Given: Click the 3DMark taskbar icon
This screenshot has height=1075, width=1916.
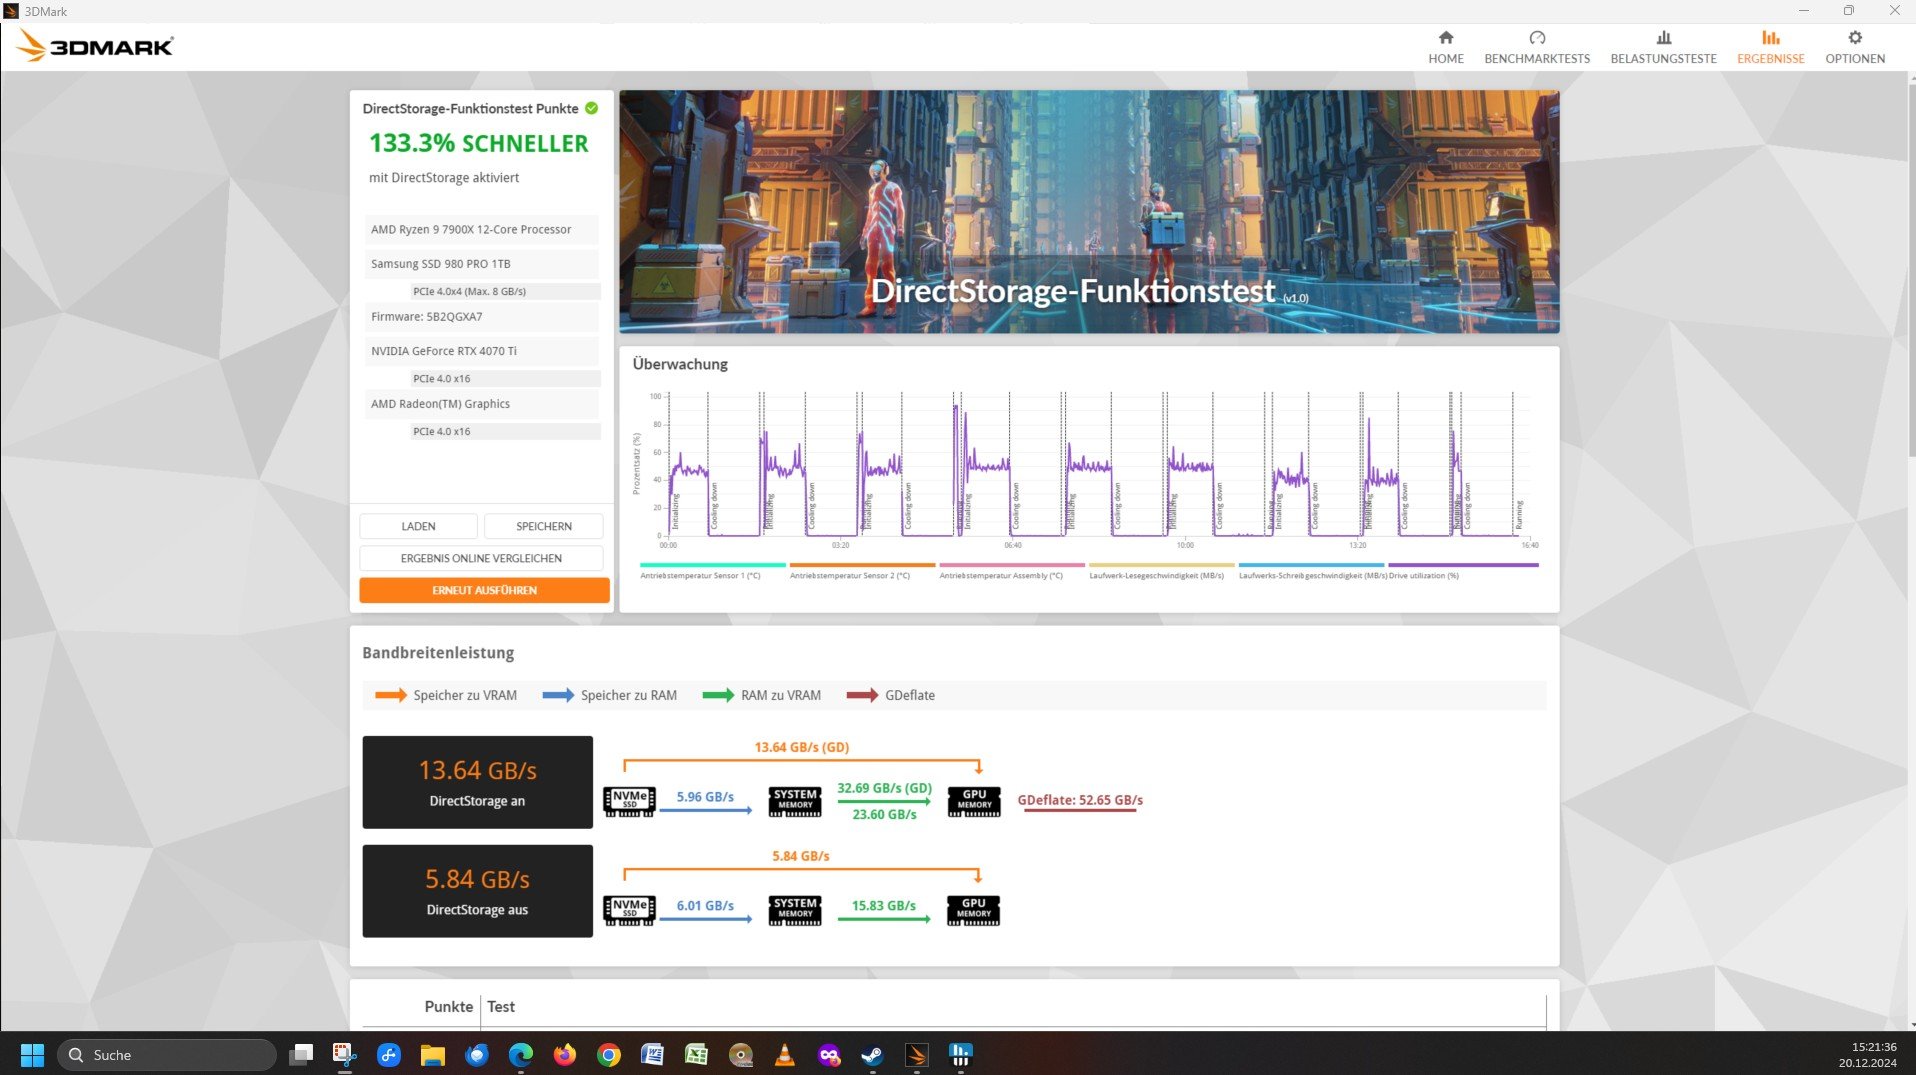Looking at the screenshot, I should click(916, 1054).
